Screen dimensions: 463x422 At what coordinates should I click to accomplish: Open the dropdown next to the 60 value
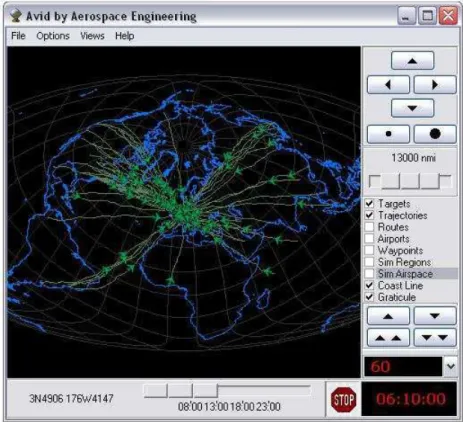pos(451,366)
